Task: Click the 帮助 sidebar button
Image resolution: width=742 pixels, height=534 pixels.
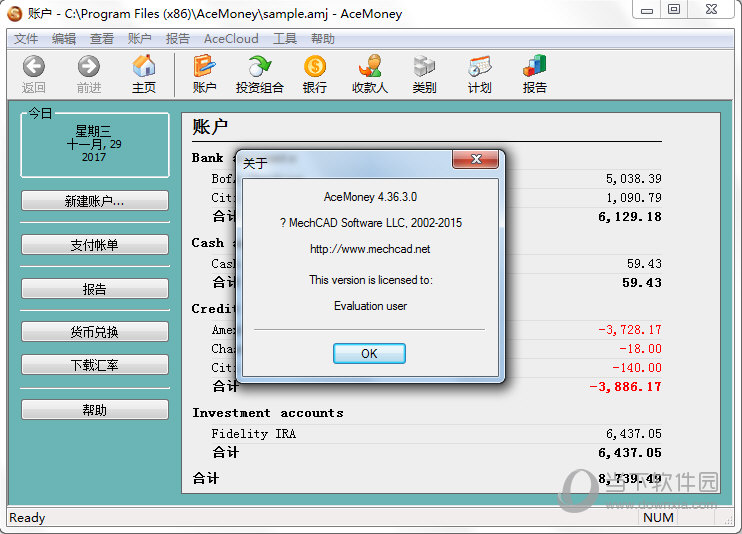Action: (x=95, y=409)
